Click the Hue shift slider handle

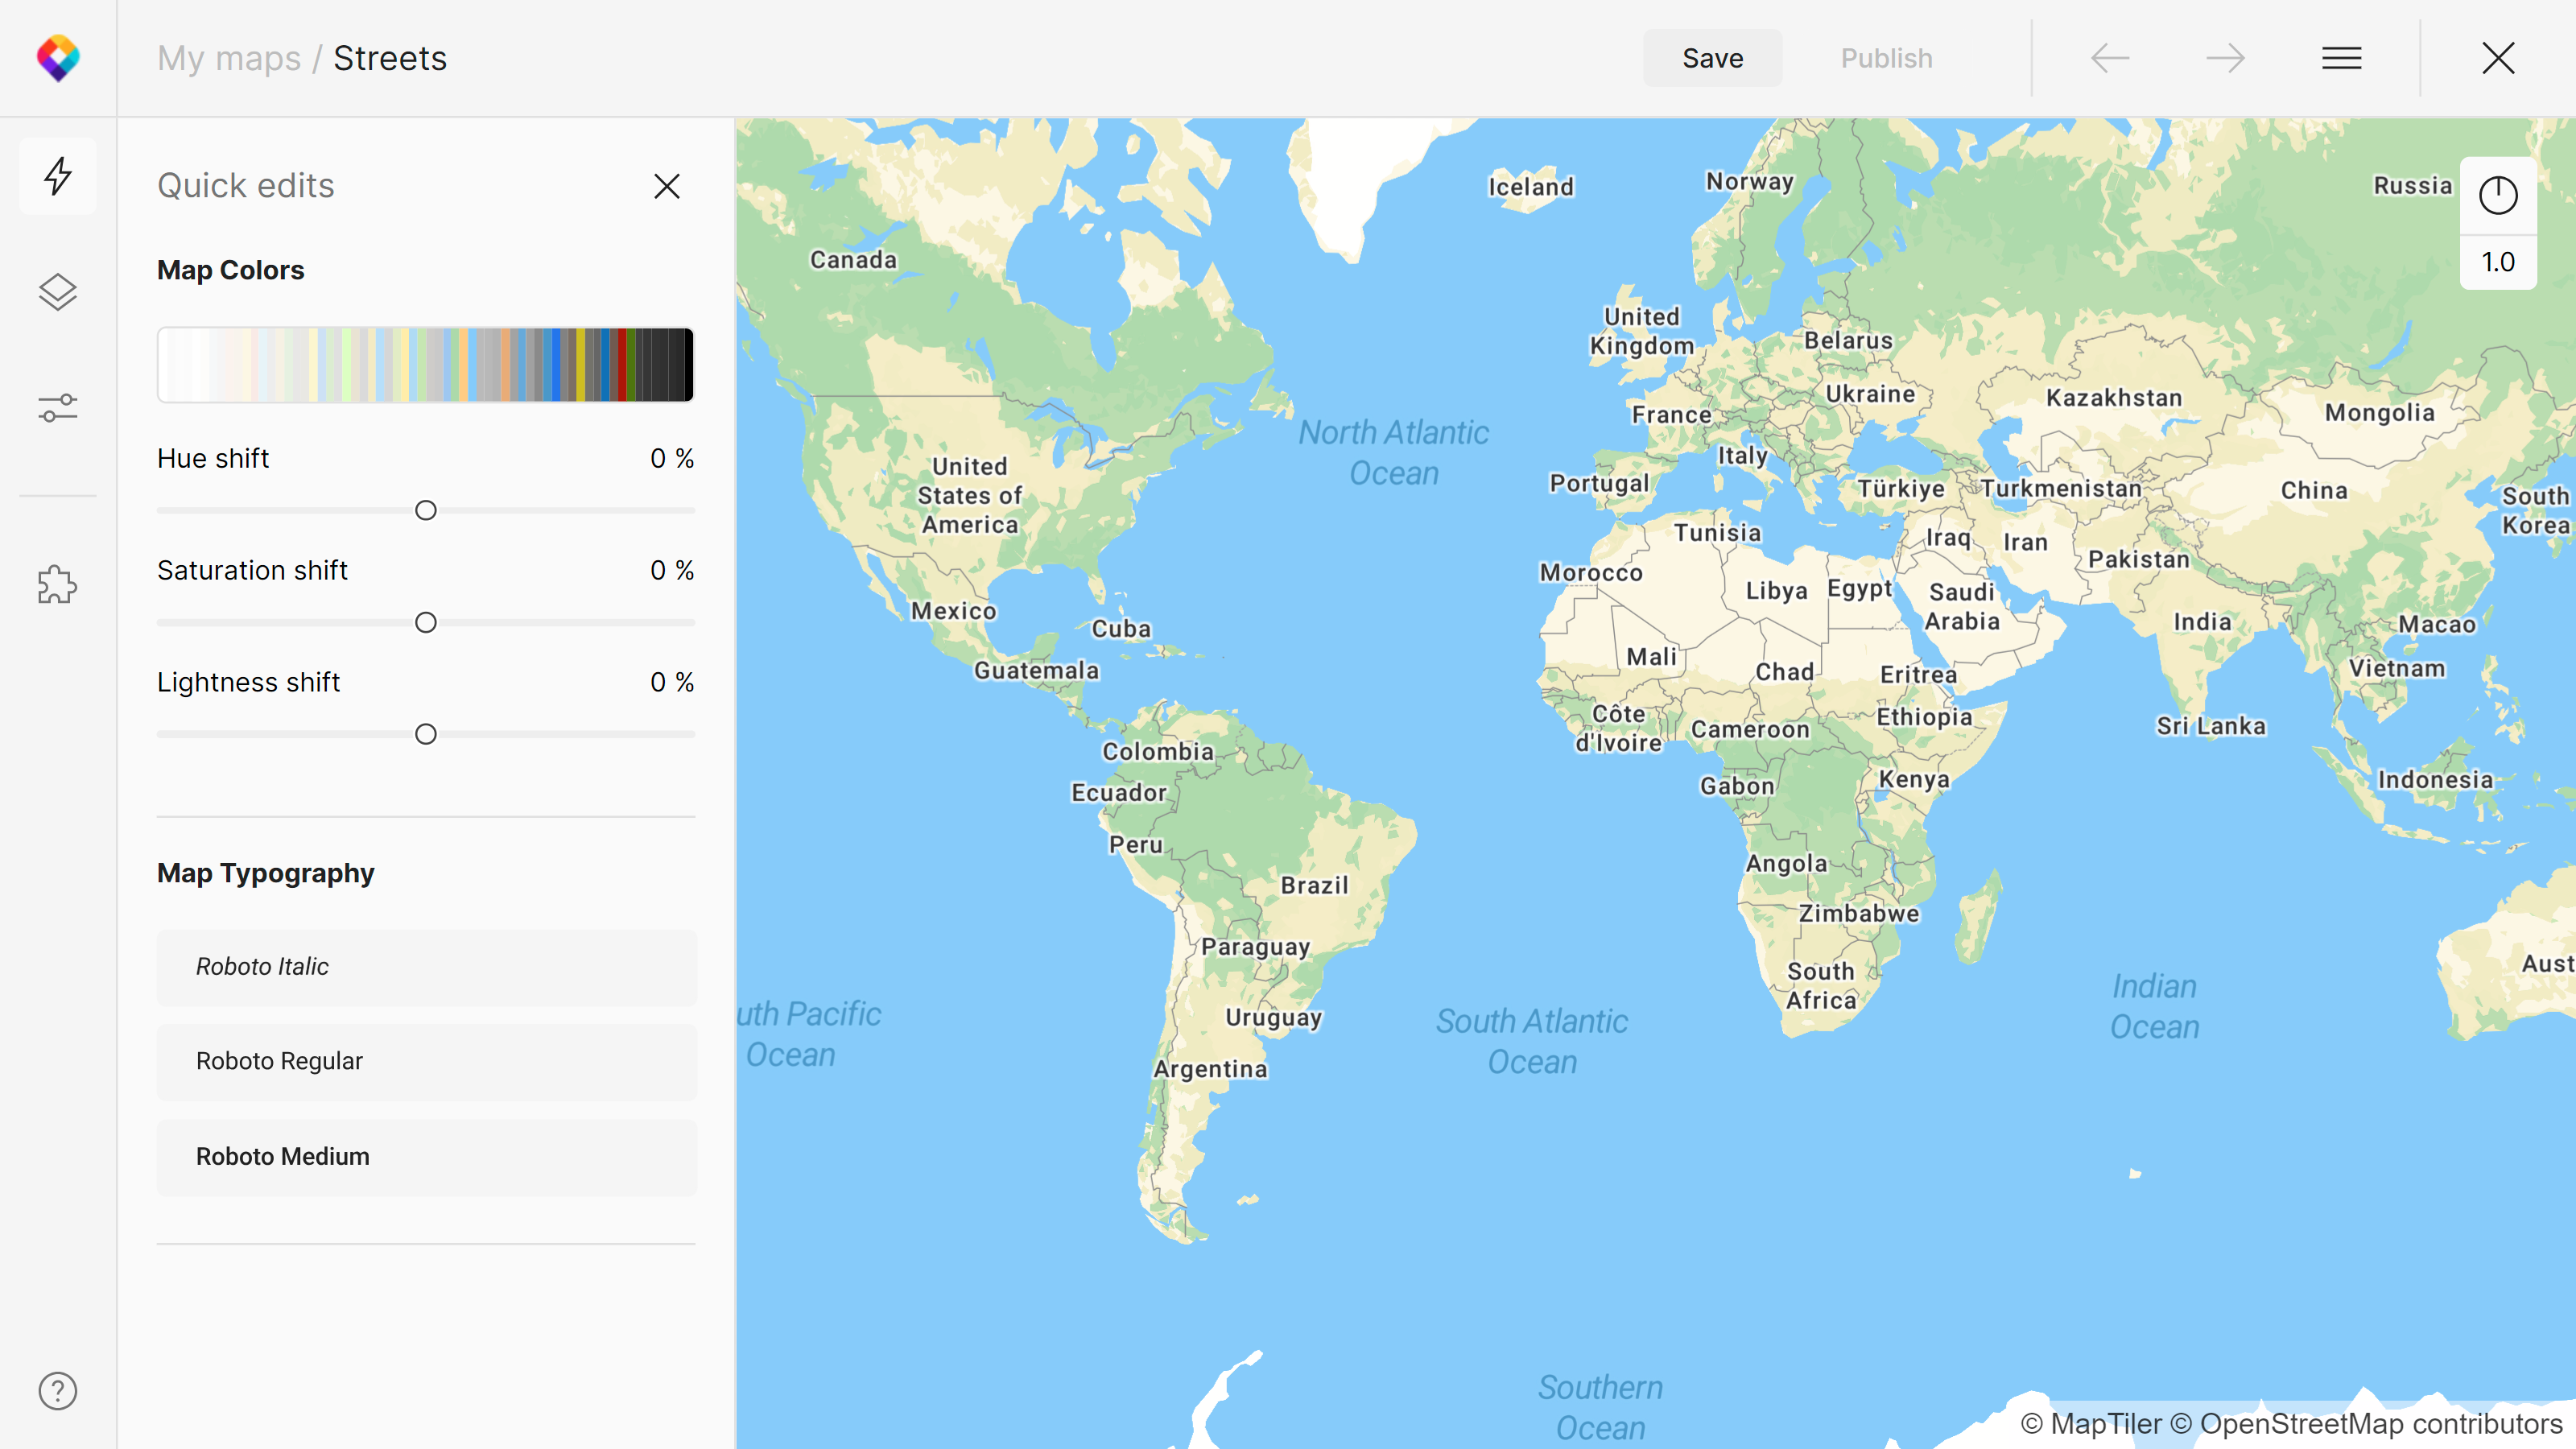(x=426, y=511)
